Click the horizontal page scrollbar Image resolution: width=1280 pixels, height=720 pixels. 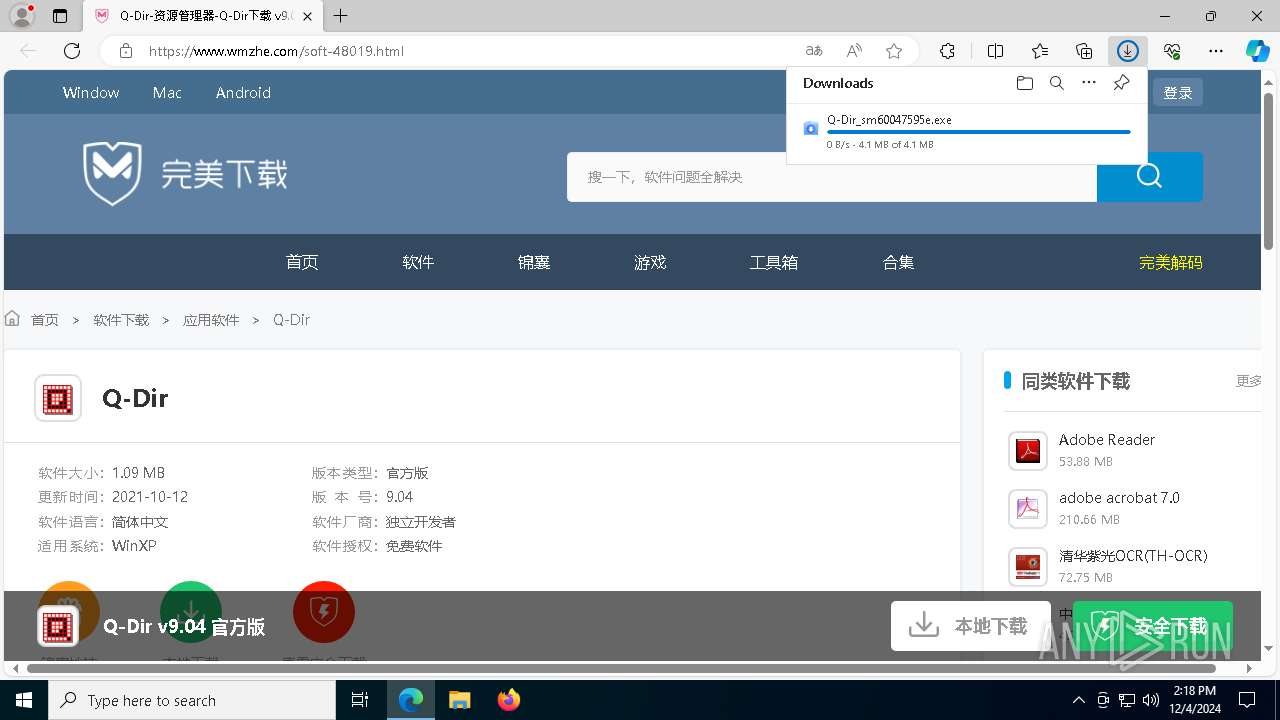[x=620, y=668]
